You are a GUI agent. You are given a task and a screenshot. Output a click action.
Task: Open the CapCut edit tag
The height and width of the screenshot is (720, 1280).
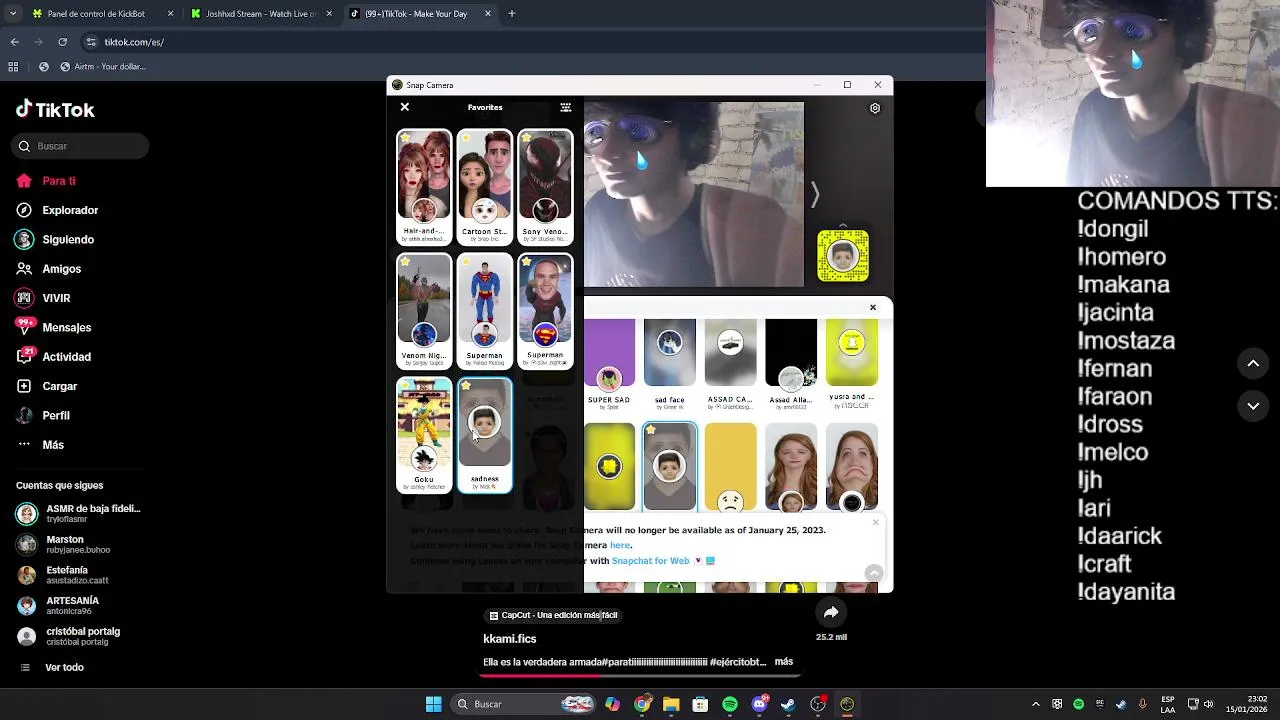pos(553,616)
